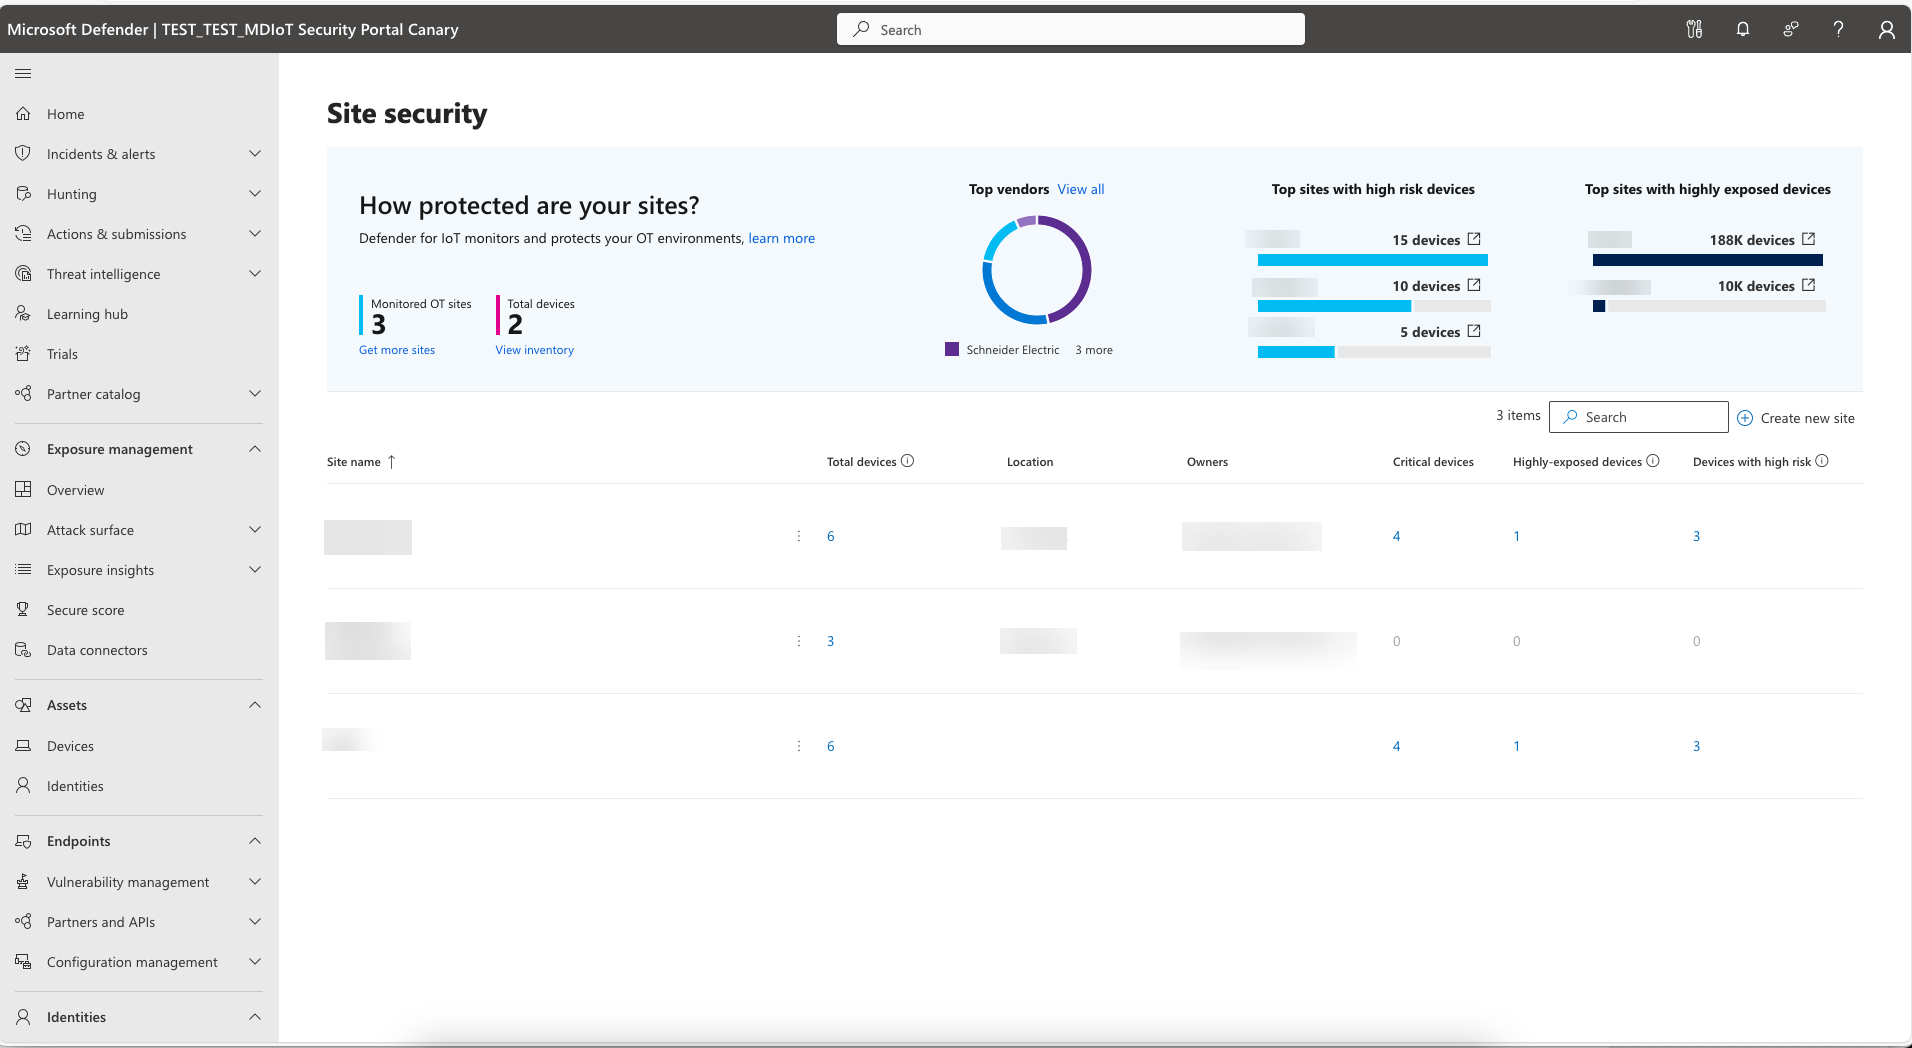
Task: Open the user account profile icon
Action: [x=1886, y=29]
